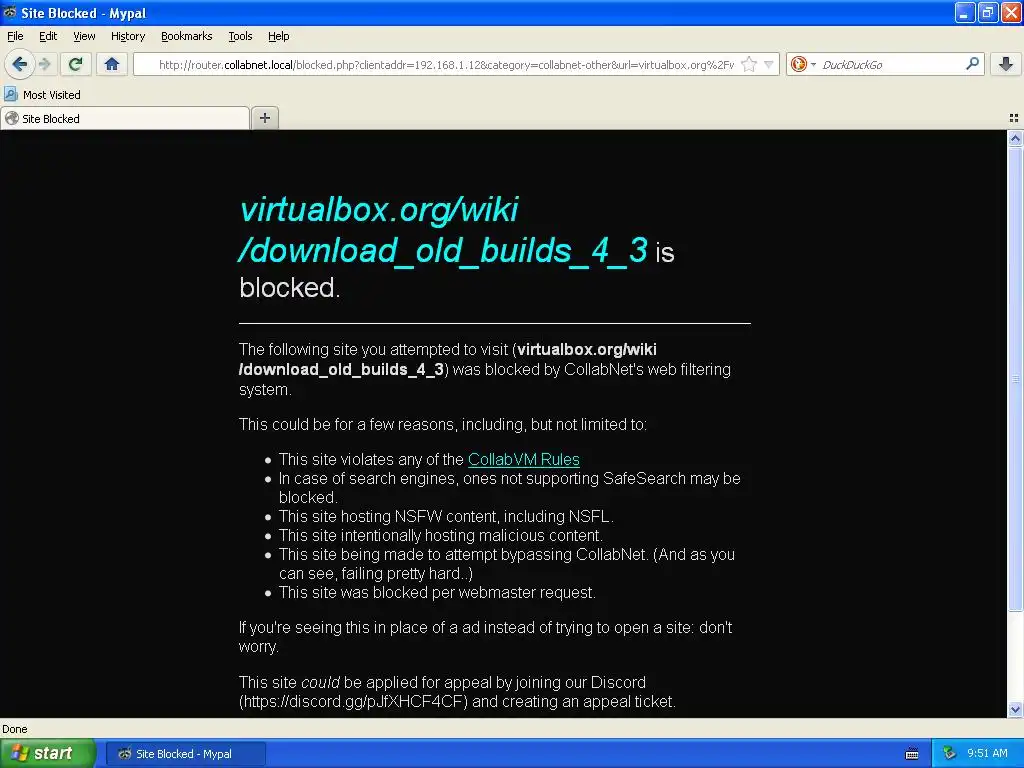Open the Most Visited bookmarks folder
This screenshot has height=768, width=1024.
(x=42, y=95)
